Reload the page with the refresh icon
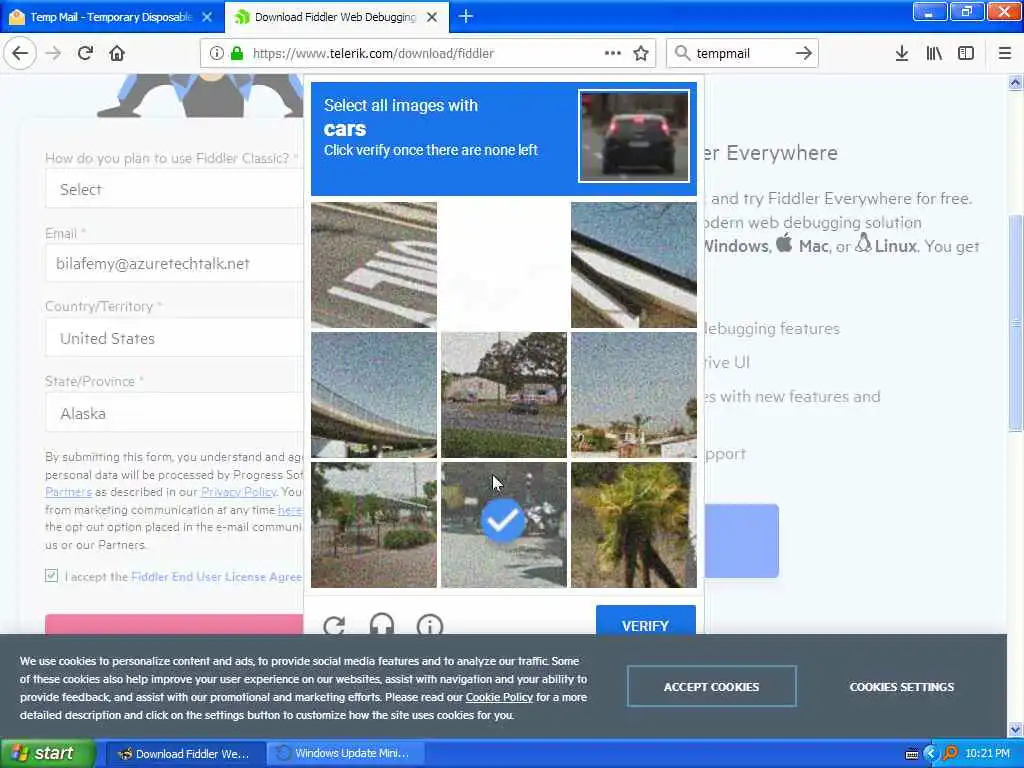1024x768 pixels. (85, 54)
